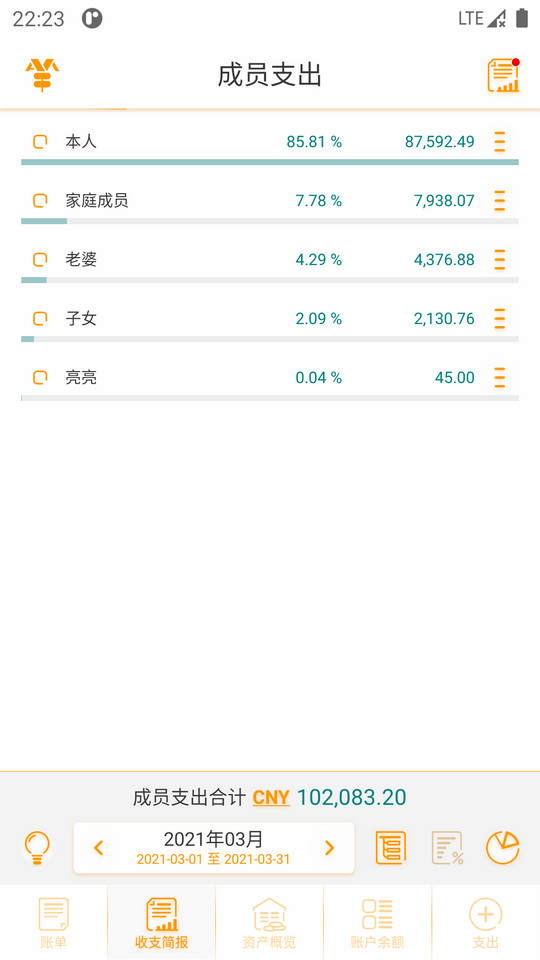Open the menu icon for 亮亮 row

tap(500, 377)
